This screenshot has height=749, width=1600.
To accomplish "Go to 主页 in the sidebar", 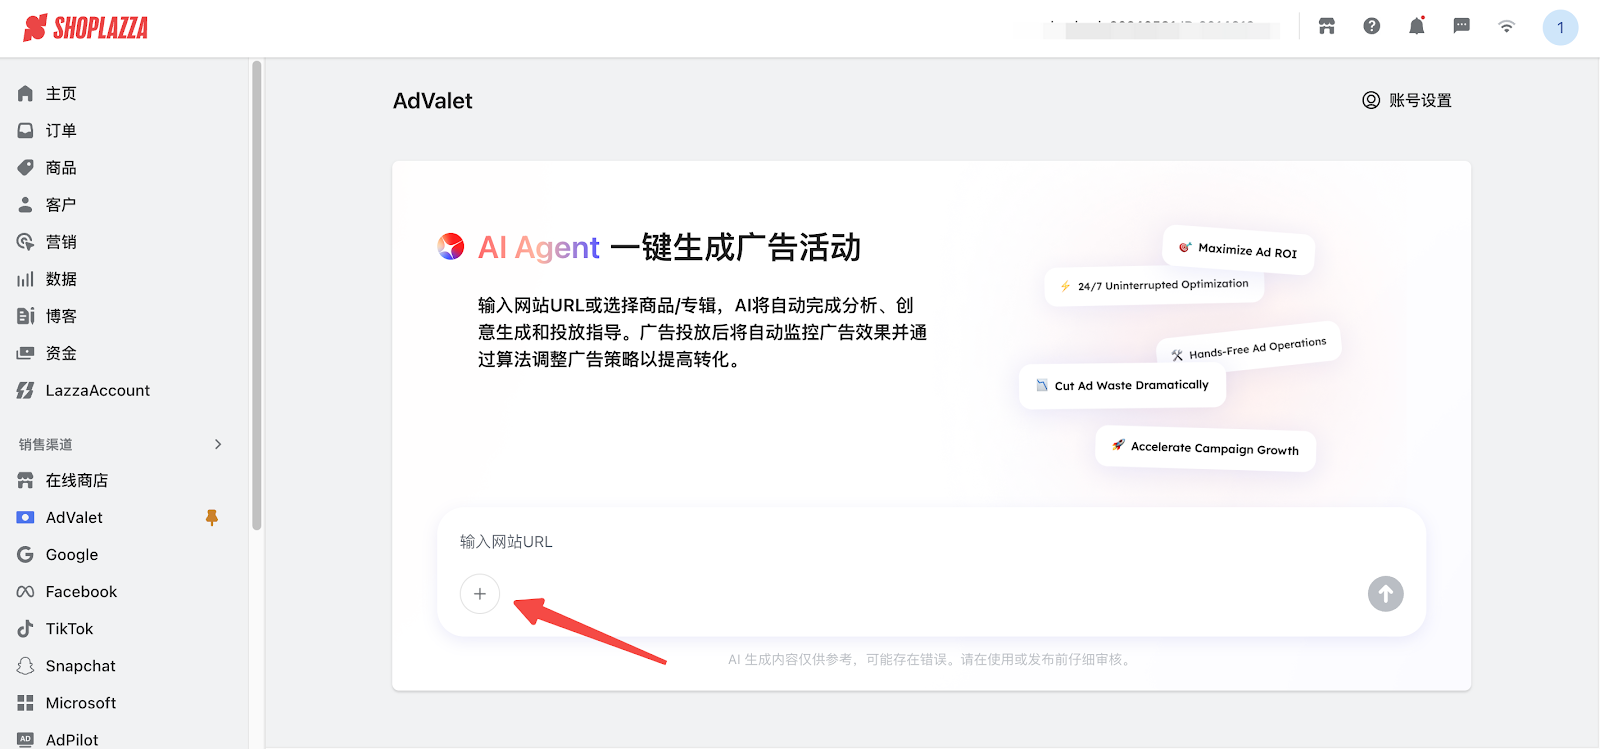I will (60, 93).
